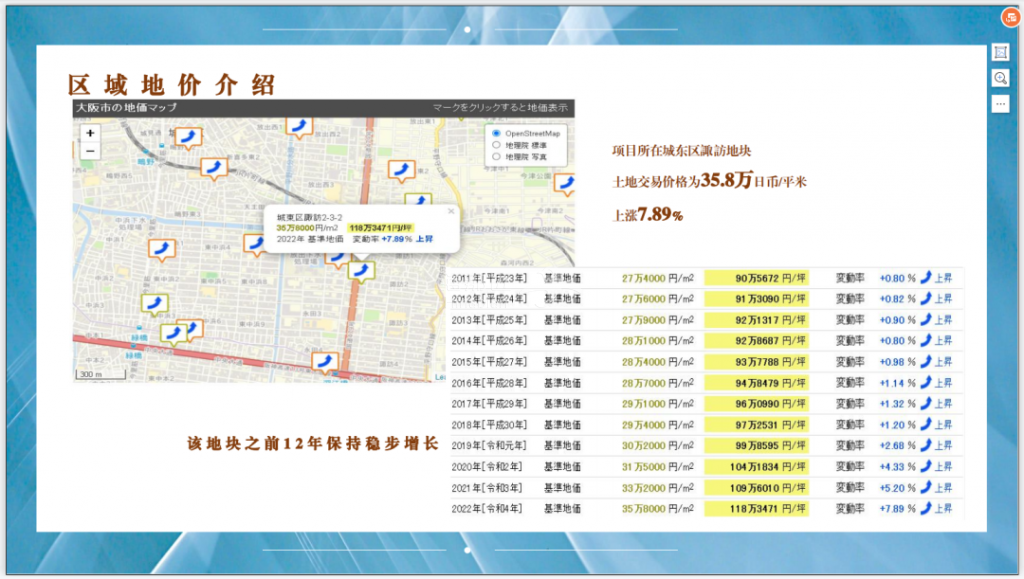1024x579 pixels.
Task: Switch to 地理院 写真 map layer
Action: click(497, 157)
